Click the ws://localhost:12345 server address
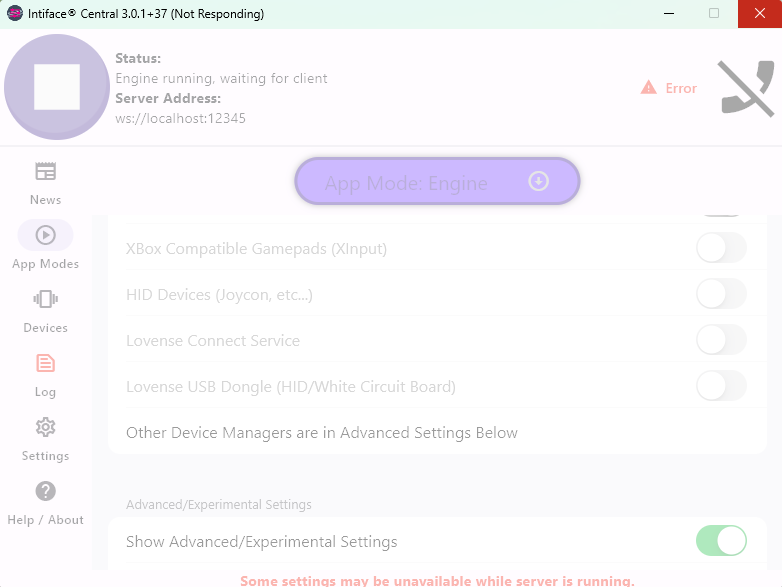The height and width of the screenshot is (587, 782). pos(180,118)
